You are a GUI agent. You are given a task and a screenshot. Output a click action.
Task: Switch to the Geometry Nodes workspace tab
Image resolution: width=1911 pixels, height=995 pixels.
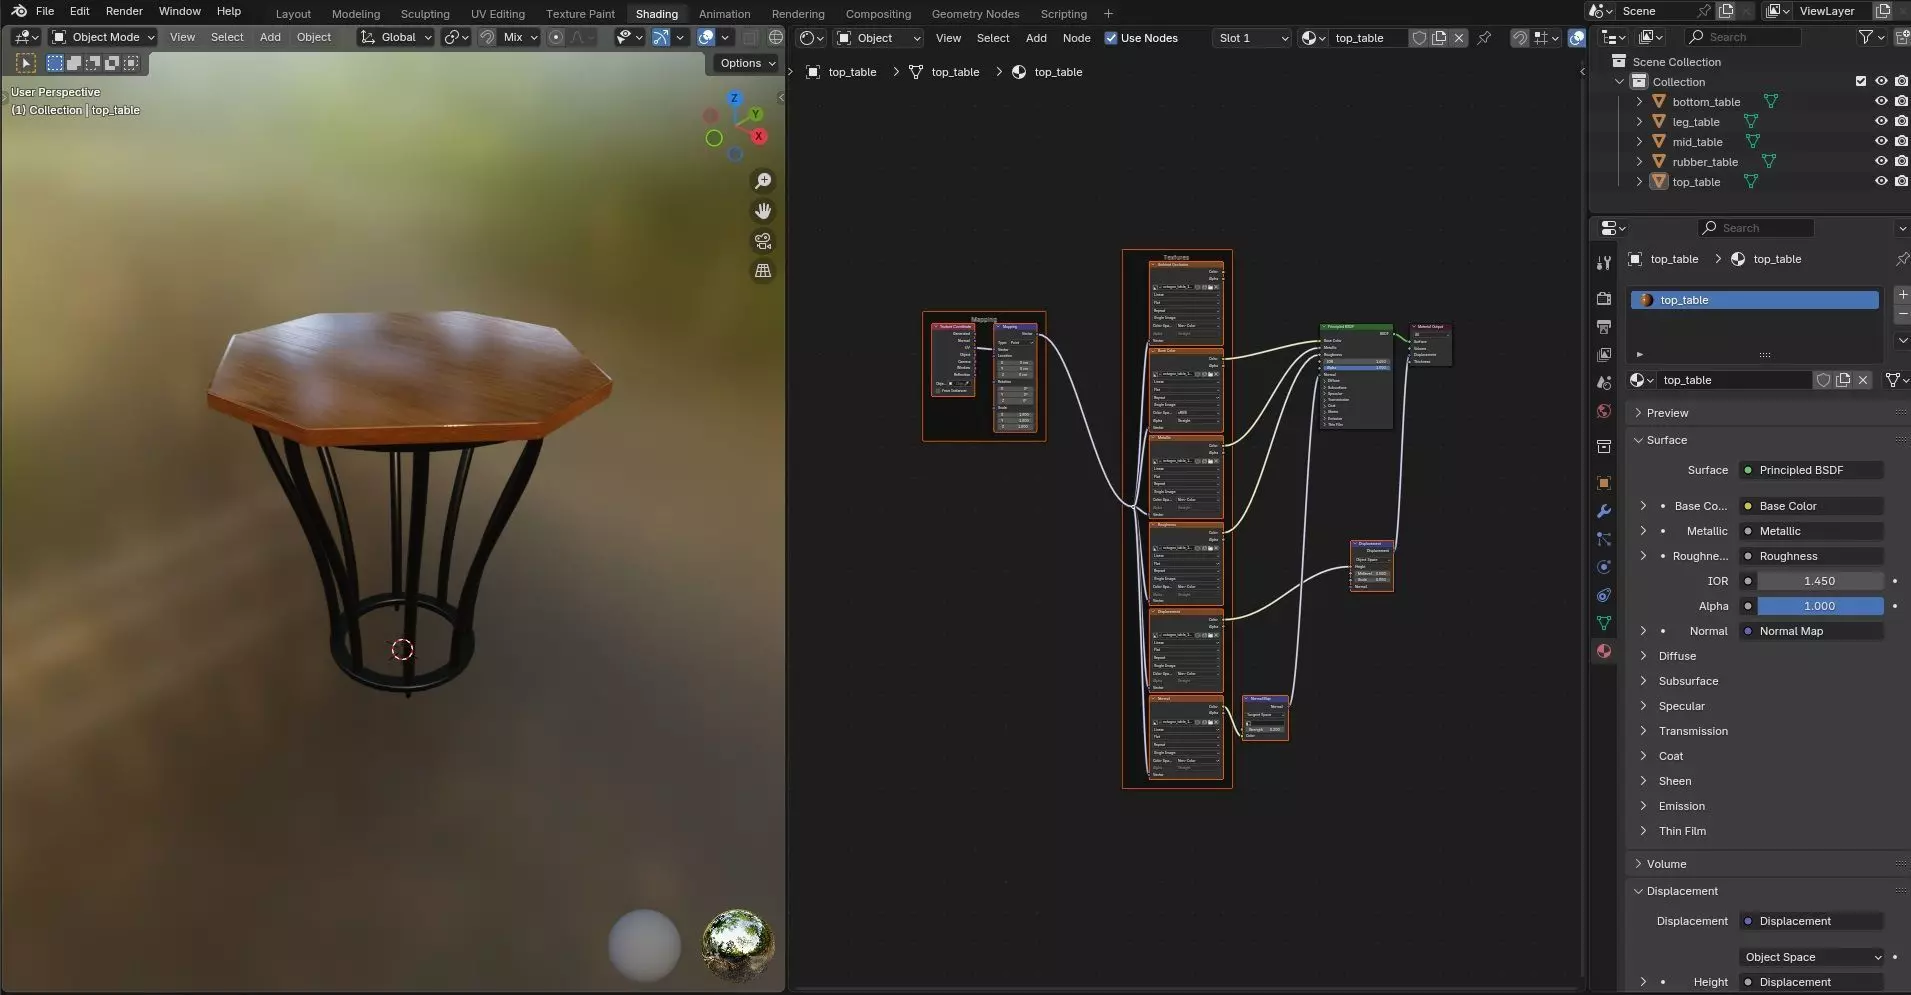975,14
